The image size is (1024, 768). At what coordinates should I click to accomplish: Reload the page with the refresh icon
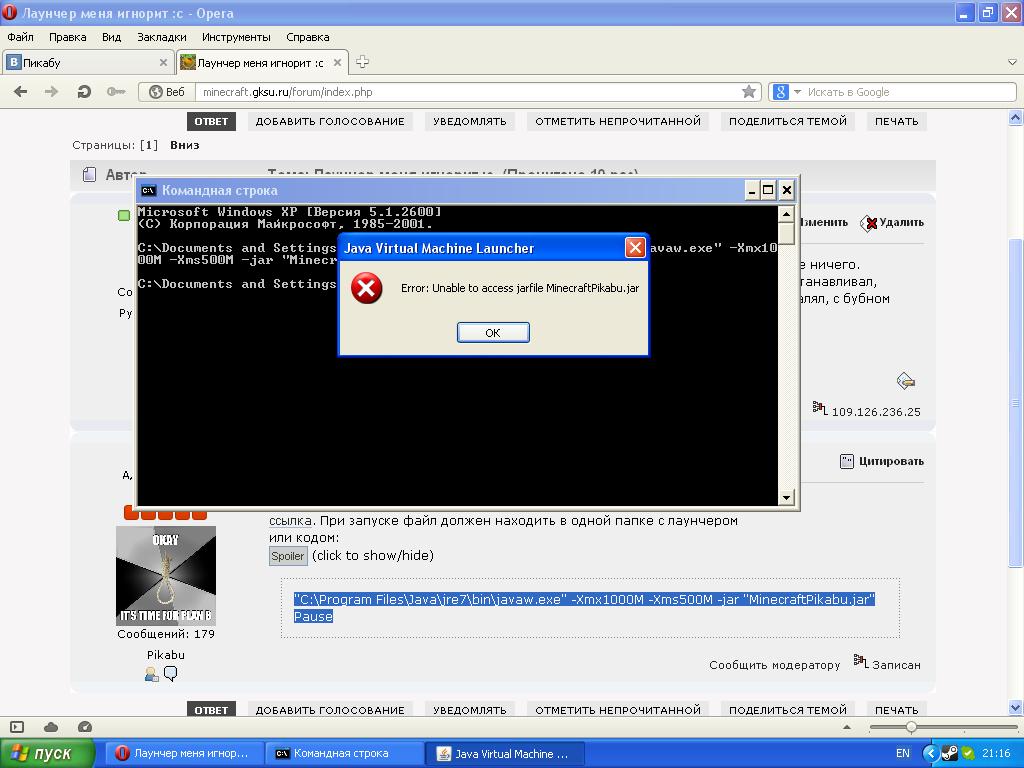point(84,91)
